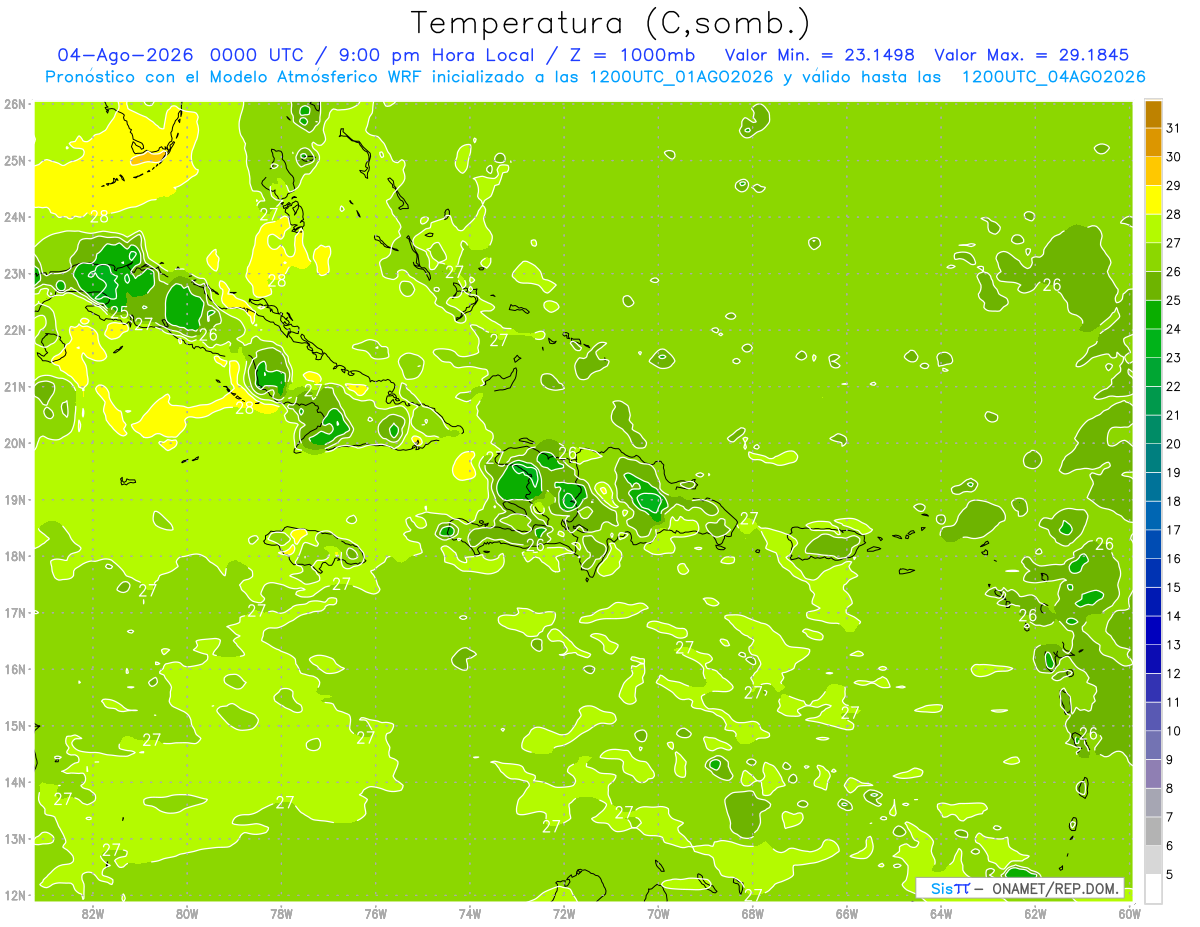Pick the orange legend swatch between 30 and 31
Viewport: 1200px width, 927px height.
tap(1153, 142)
